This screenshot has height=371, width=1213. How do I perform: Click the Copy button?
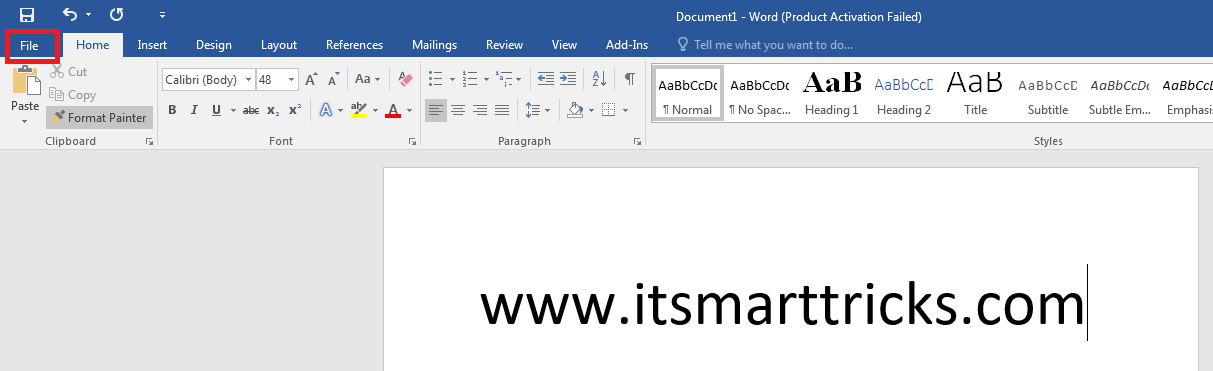[x=73, y=95]
